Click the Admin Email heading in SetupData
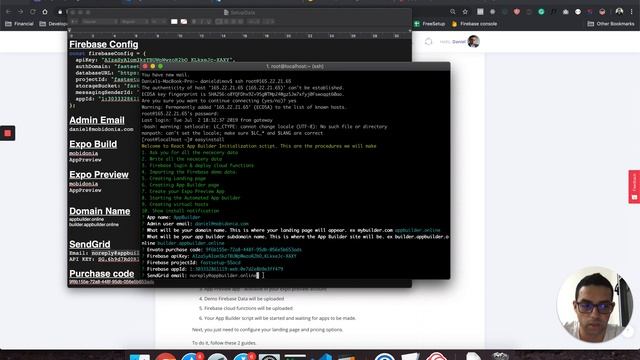The image size is (640, 360). click(97, 120)
